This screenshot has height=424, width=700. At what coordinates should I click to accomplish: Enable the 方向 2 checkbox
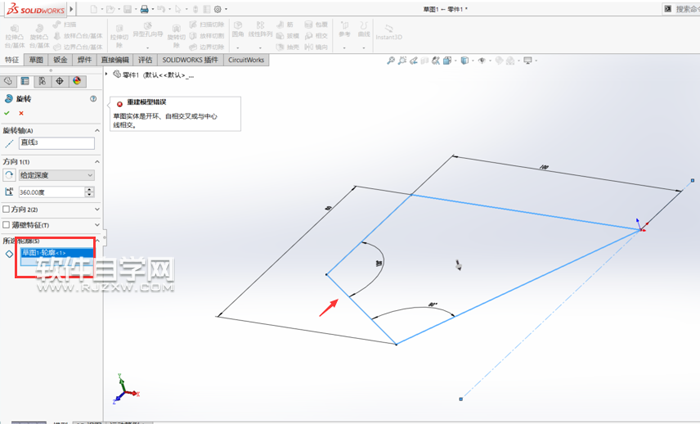[6, 209]
